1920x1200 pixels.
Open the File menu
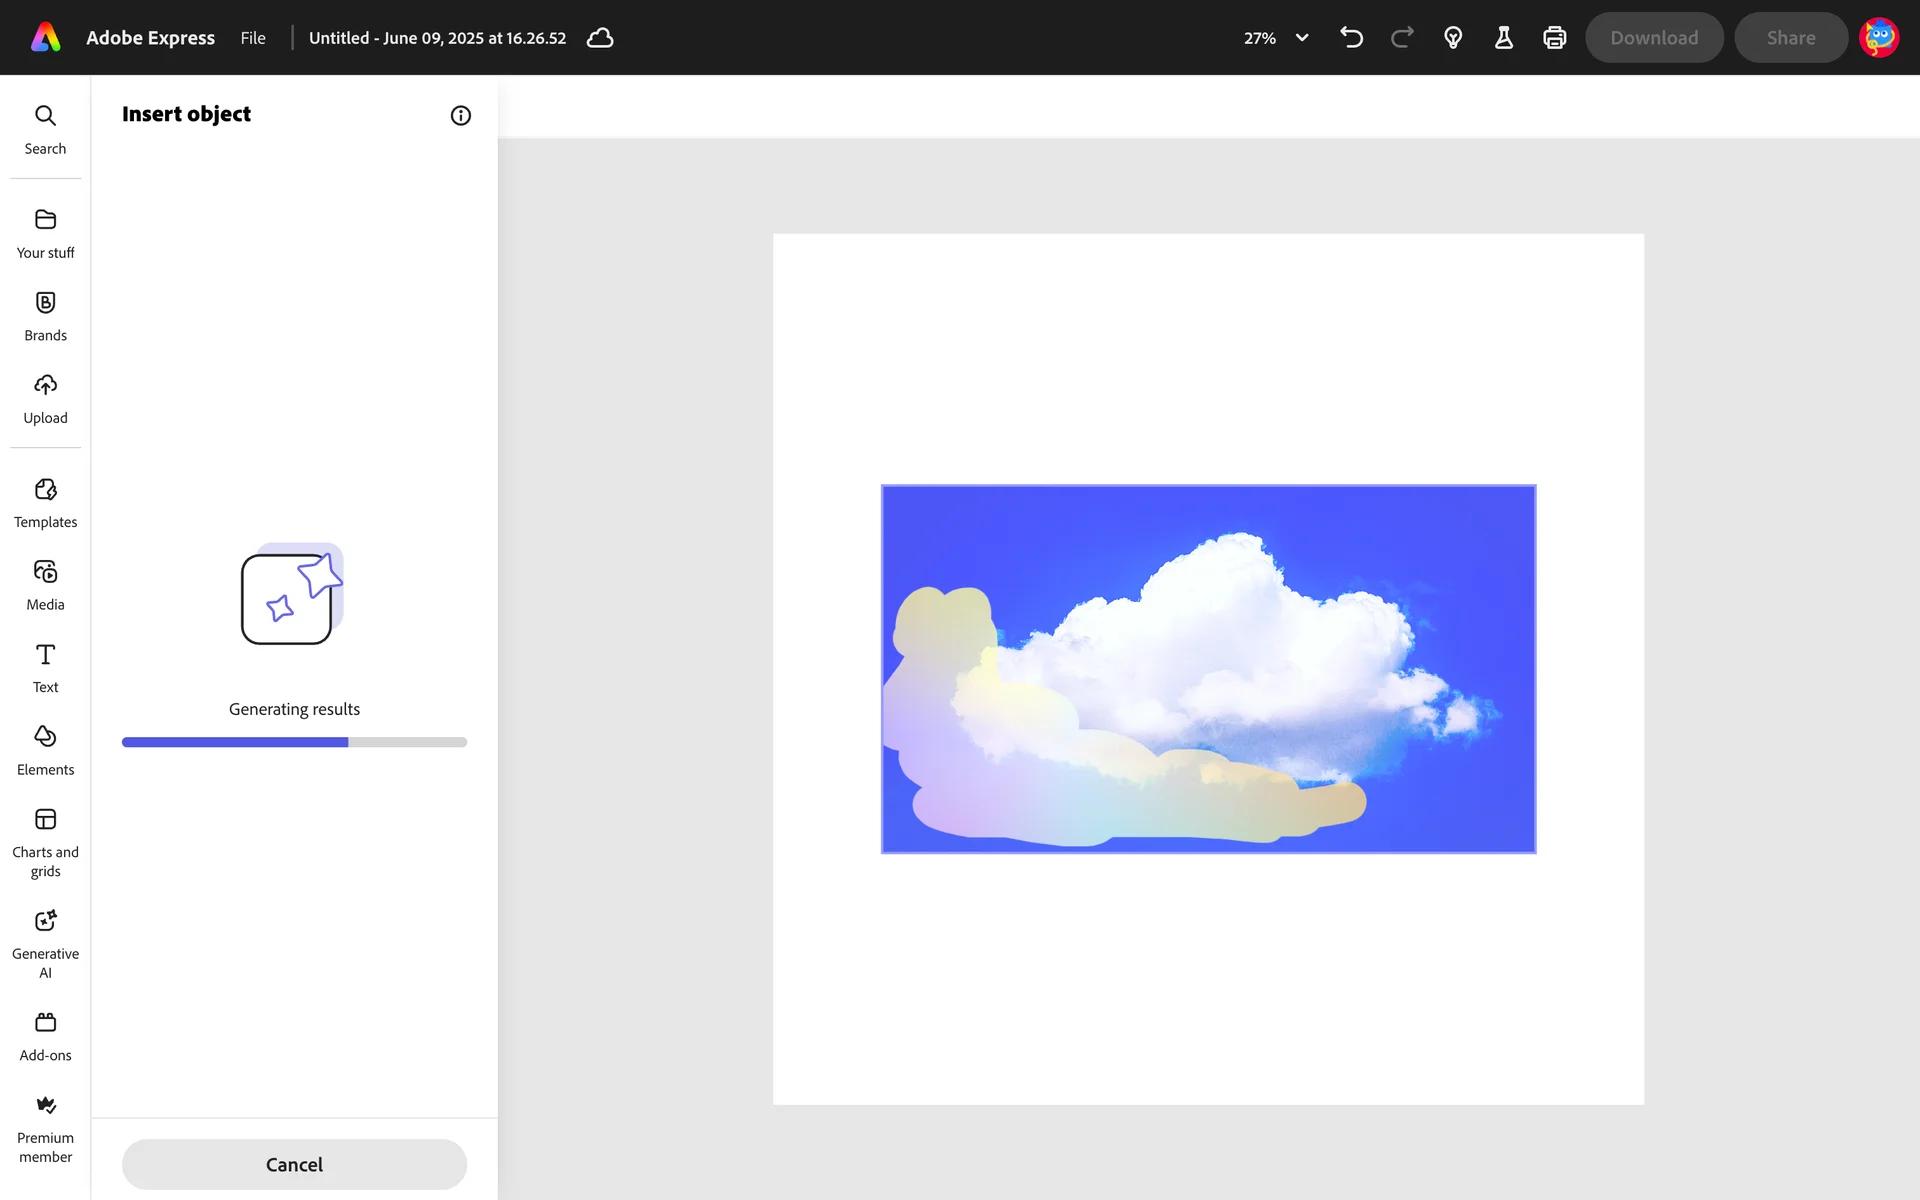coord(253,38)
